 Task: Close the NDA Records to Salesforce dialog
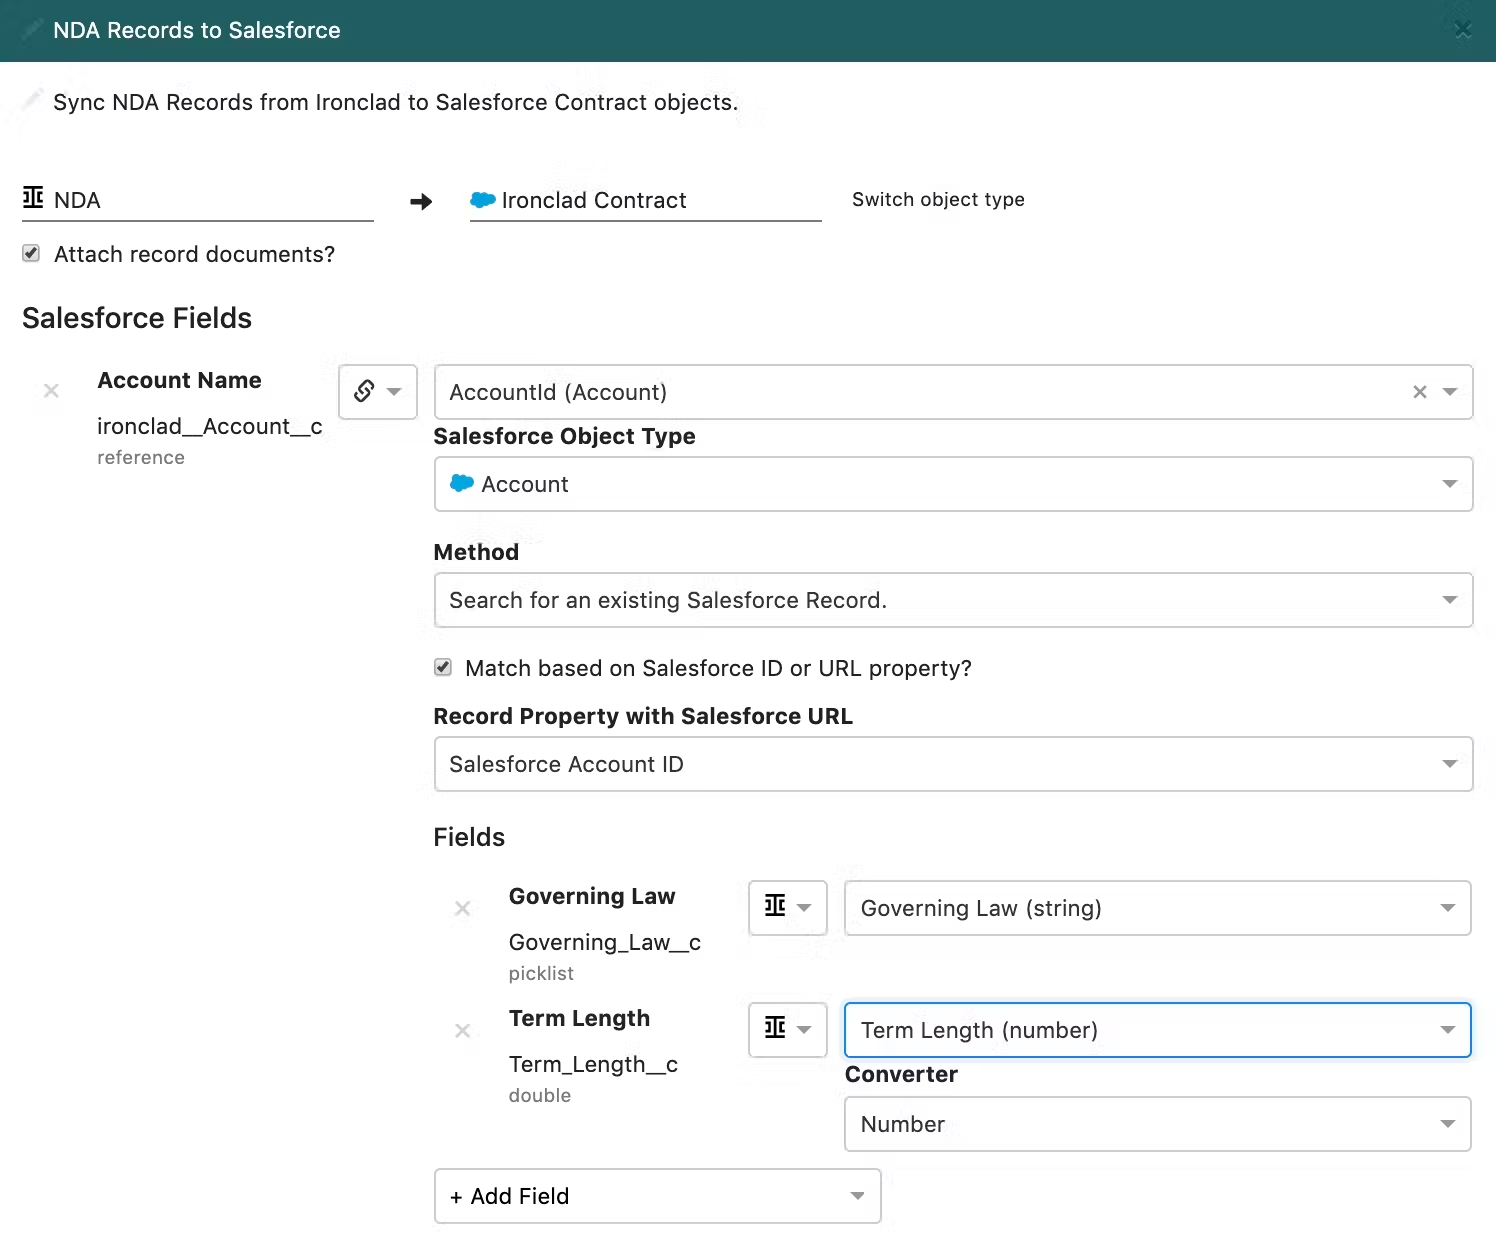point(1463,30)
